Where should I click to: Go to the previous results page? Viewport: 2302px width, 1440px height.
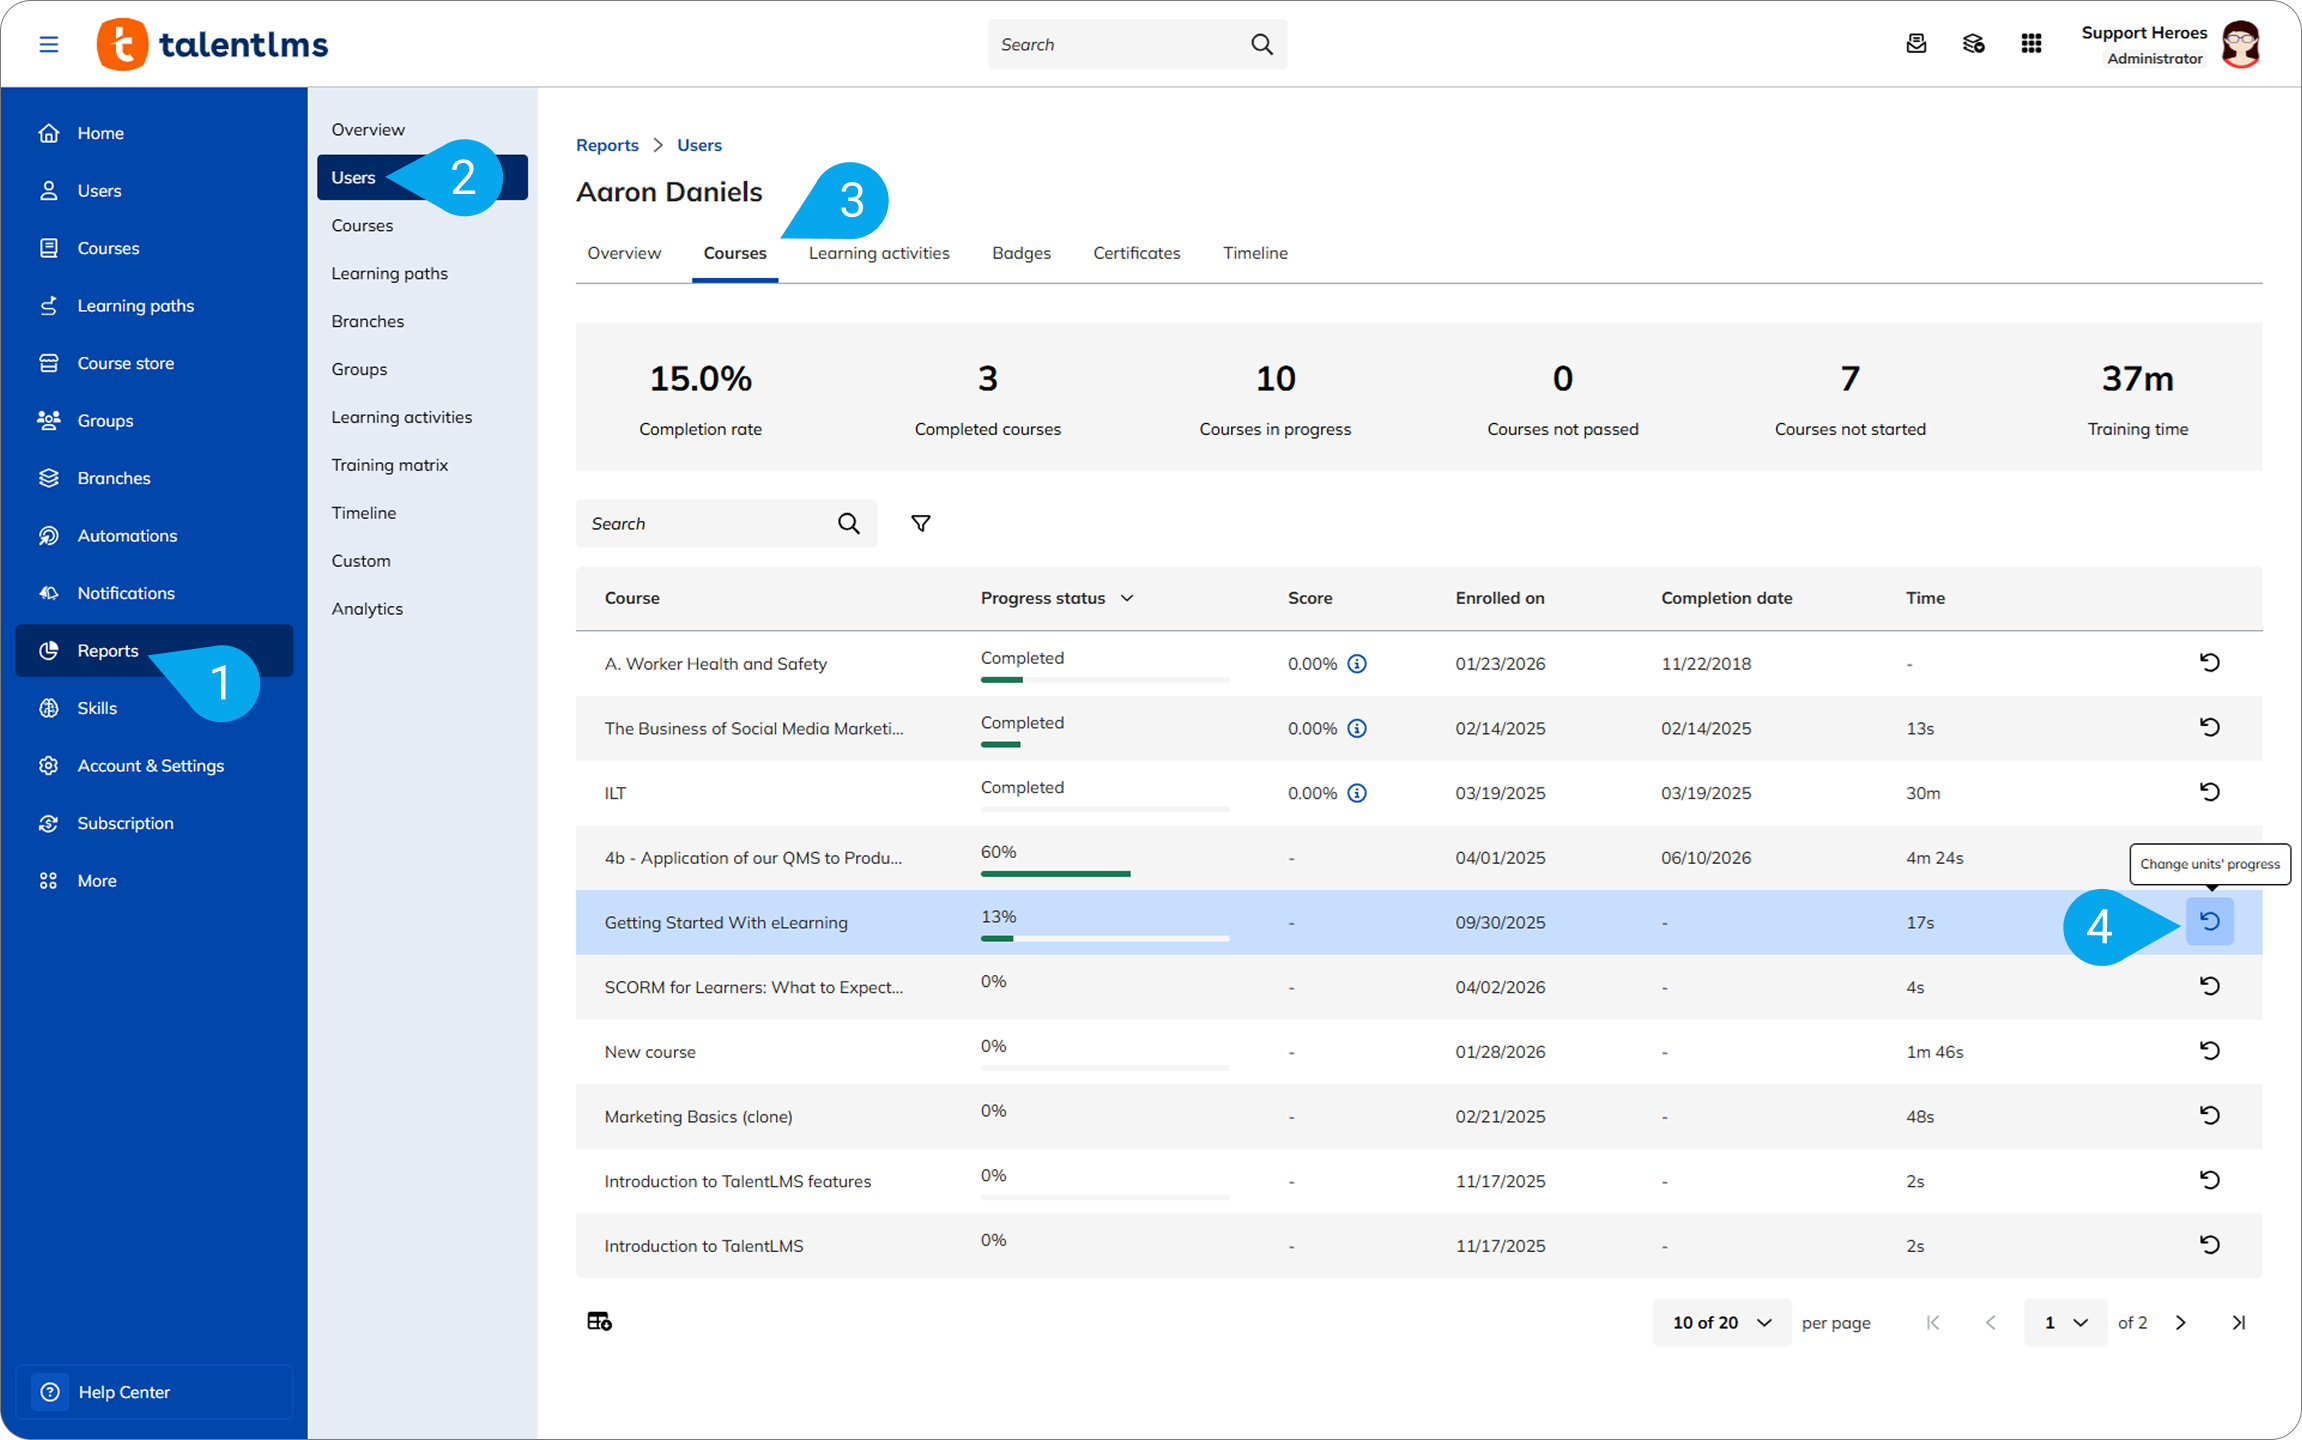(1991, 1323)
